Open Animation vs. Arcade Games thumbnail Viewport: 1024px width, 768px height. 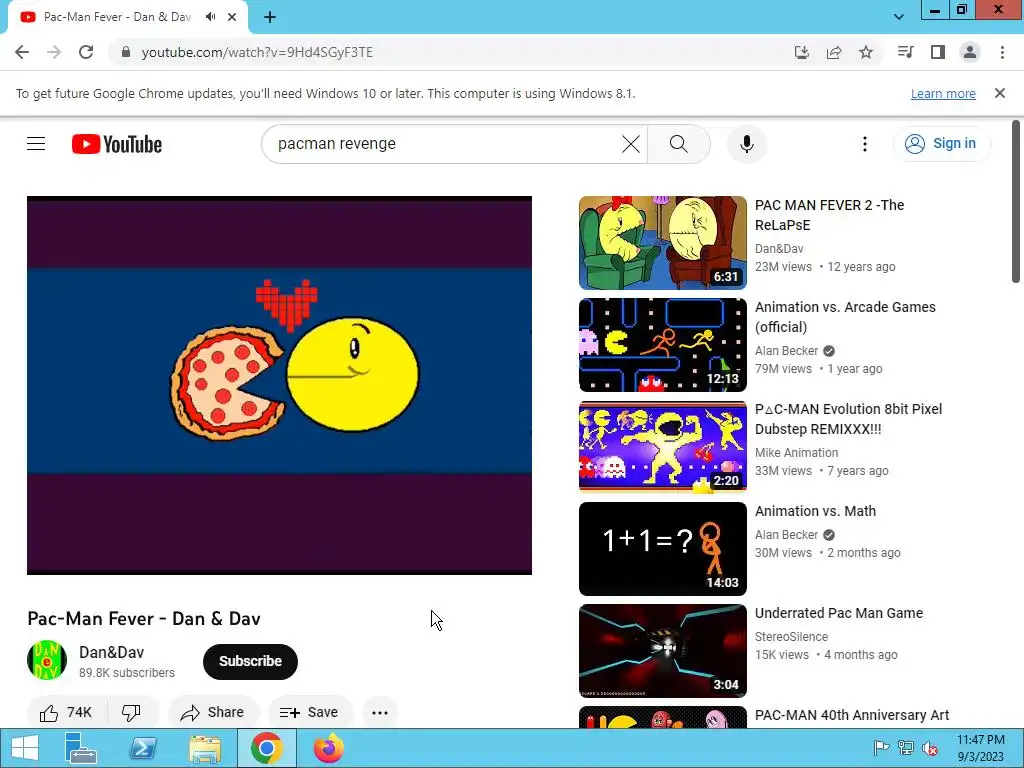click(x=662, y=345)
